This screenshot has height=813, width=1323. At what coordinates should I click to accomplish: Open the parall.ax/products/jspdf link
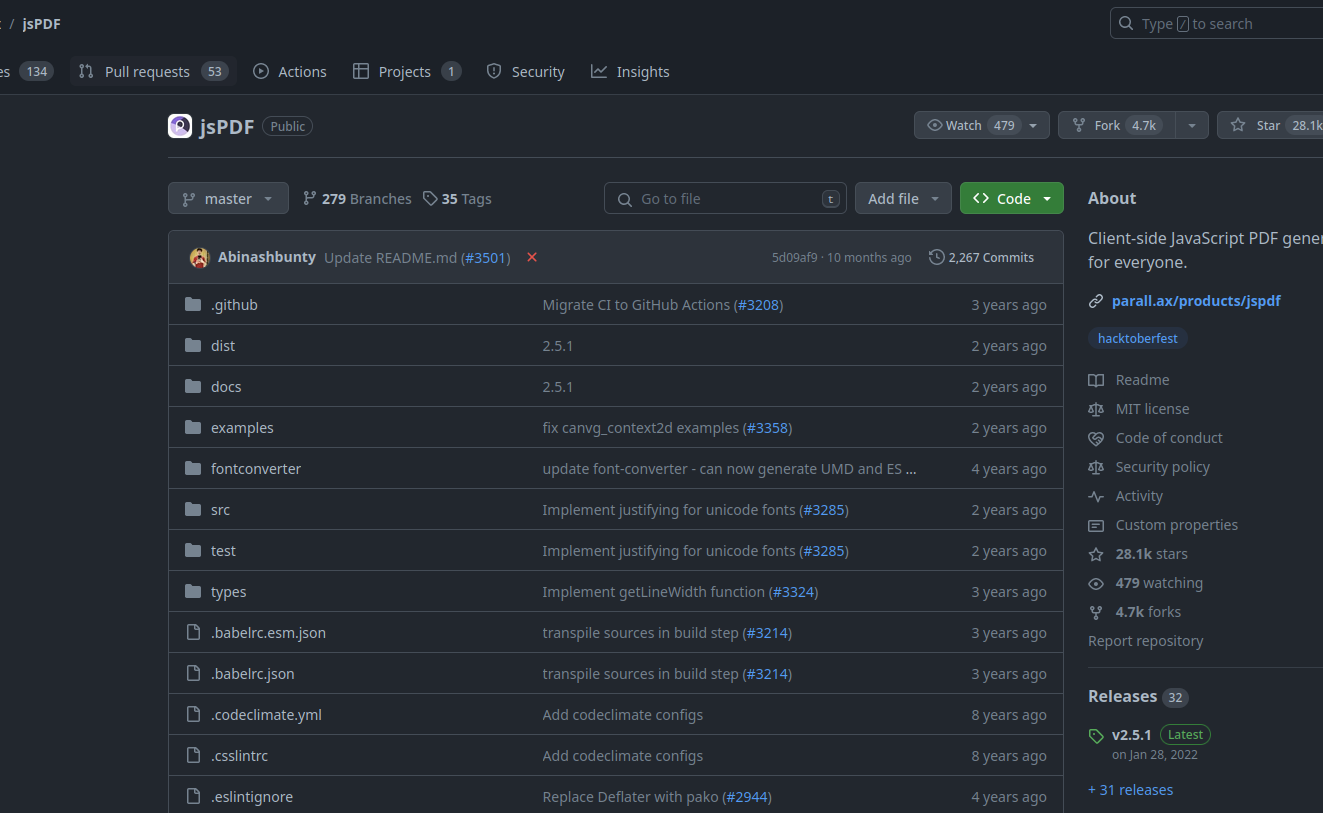click(x=1196, y=301)
